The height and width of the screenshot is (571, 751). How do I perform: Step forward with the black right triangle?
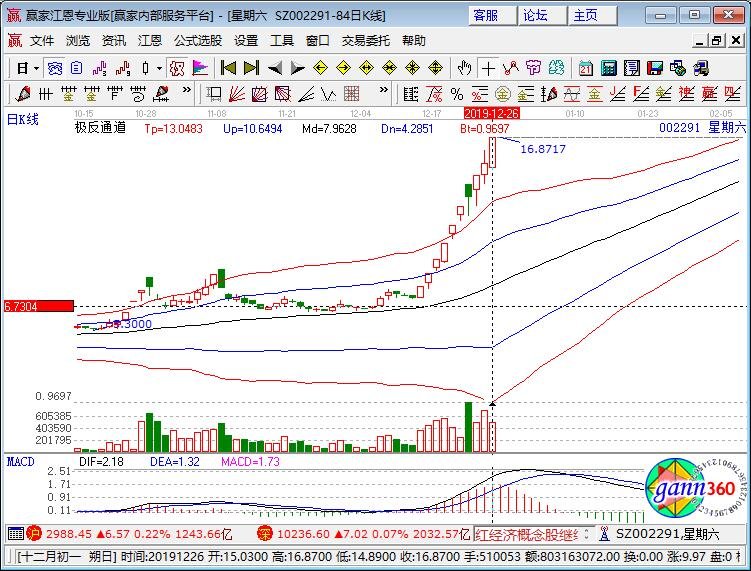[x=297, y=68]
